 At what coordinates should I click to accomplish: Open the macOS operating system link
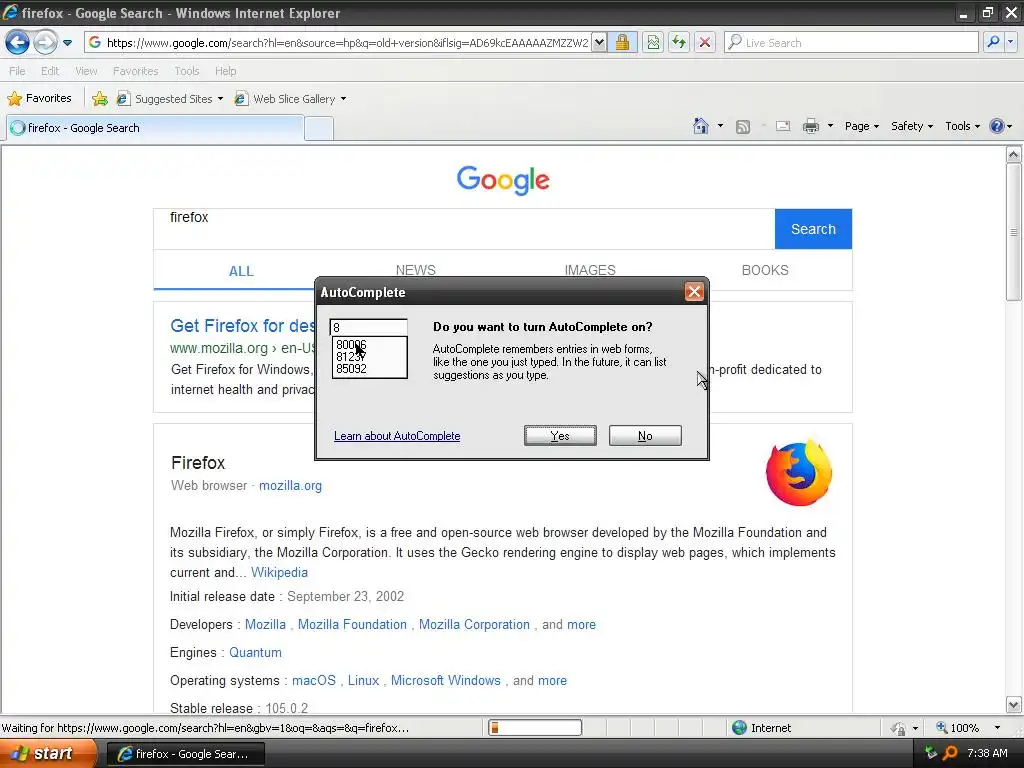coord(313,680)
